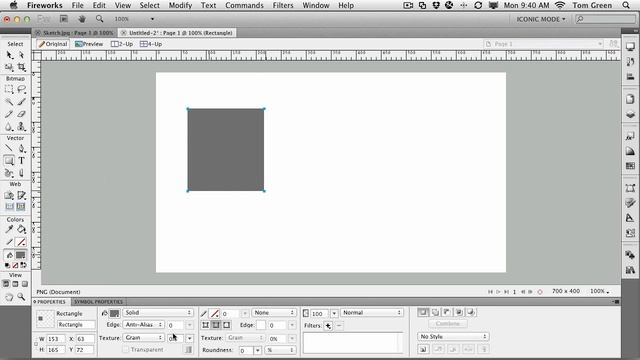The height and width of the screenshot is (360, 640).
Task: Select the Line tool
Action: (x=9, y=149)
